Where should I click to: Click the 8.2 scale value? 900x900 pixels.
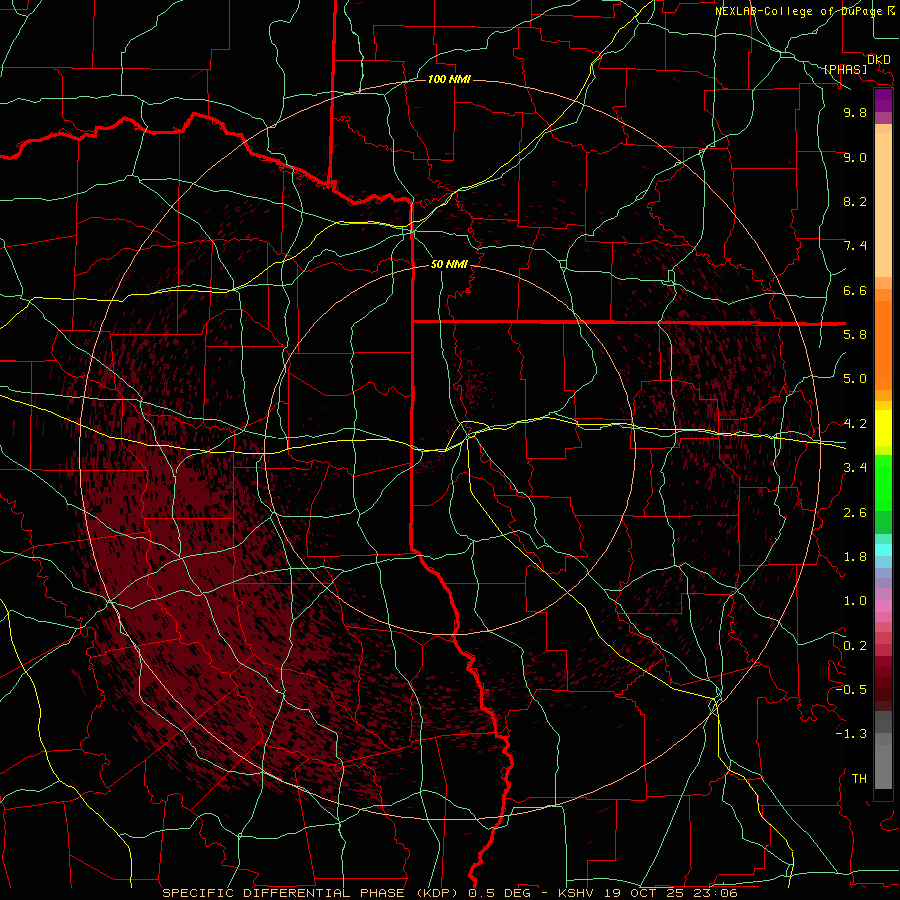[855, 201]
